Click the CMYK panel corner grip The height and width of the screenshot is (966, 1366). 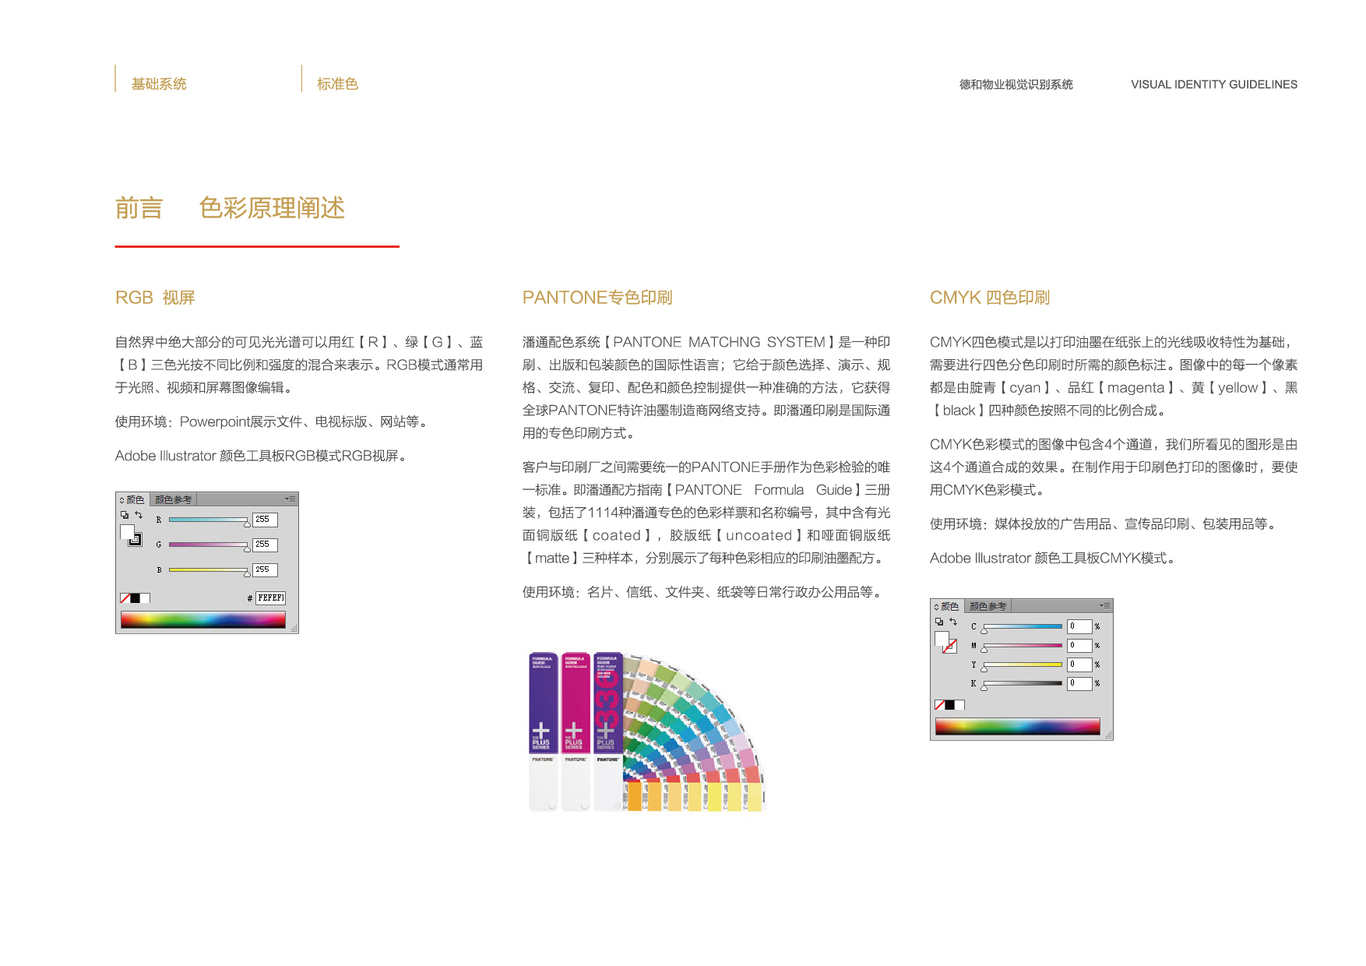pyautogui.click(x=1109, y=735)
